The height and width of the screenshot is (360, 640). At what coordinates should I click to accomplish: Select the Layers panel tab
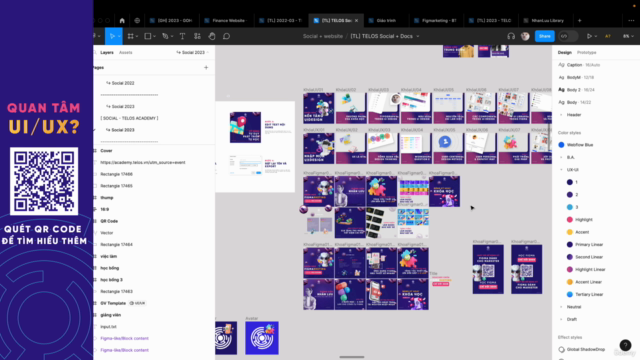pos(107,53)
